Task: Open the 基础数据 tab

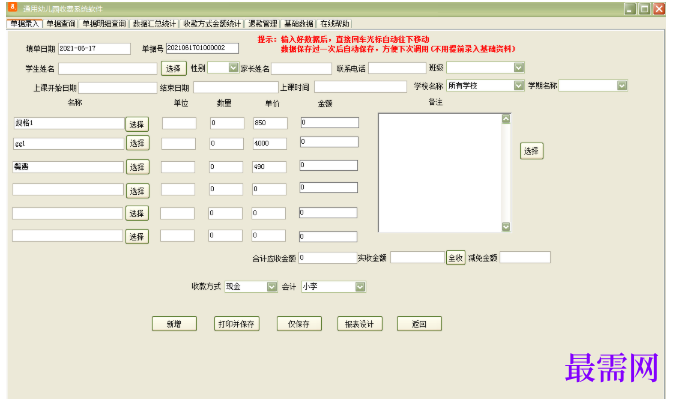Action: pos(298,24)
